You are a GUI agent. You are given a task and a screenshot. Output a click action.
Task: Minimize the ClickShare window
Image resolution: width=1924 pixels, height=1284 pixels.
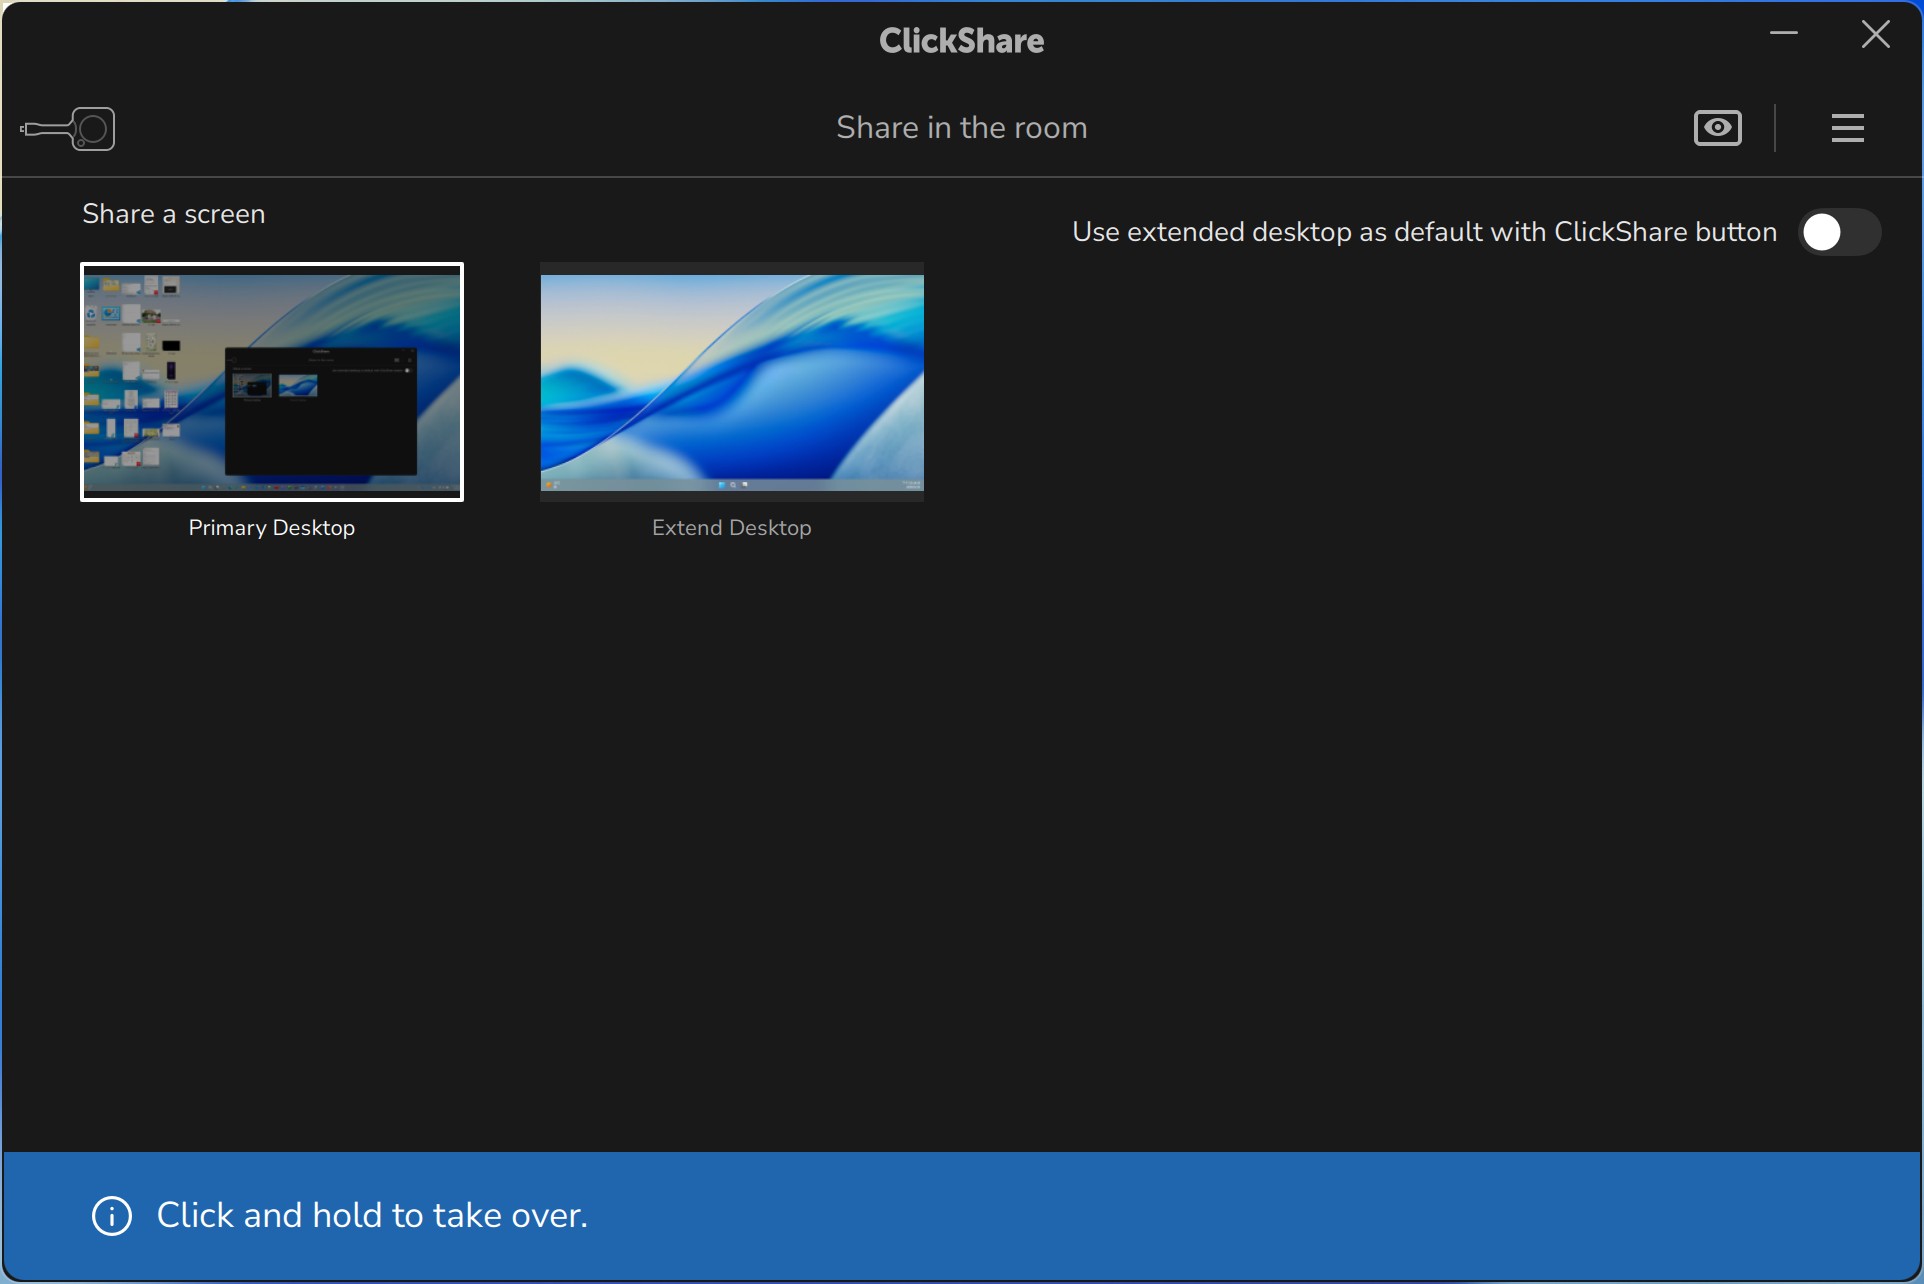point(1784,34)
